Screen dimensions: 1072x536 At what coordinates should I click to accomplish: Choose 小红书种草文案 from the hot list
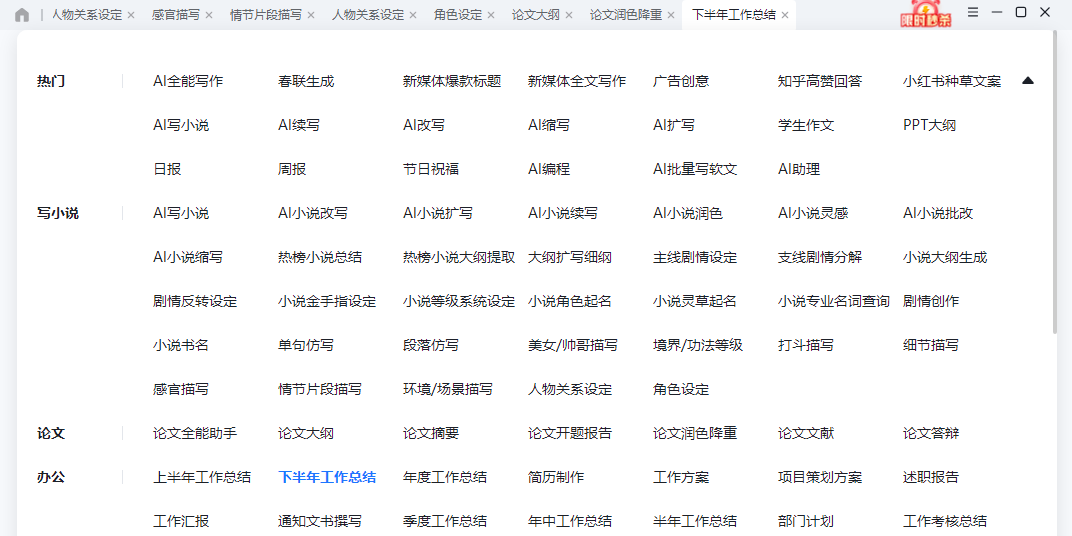pos(951,81)
